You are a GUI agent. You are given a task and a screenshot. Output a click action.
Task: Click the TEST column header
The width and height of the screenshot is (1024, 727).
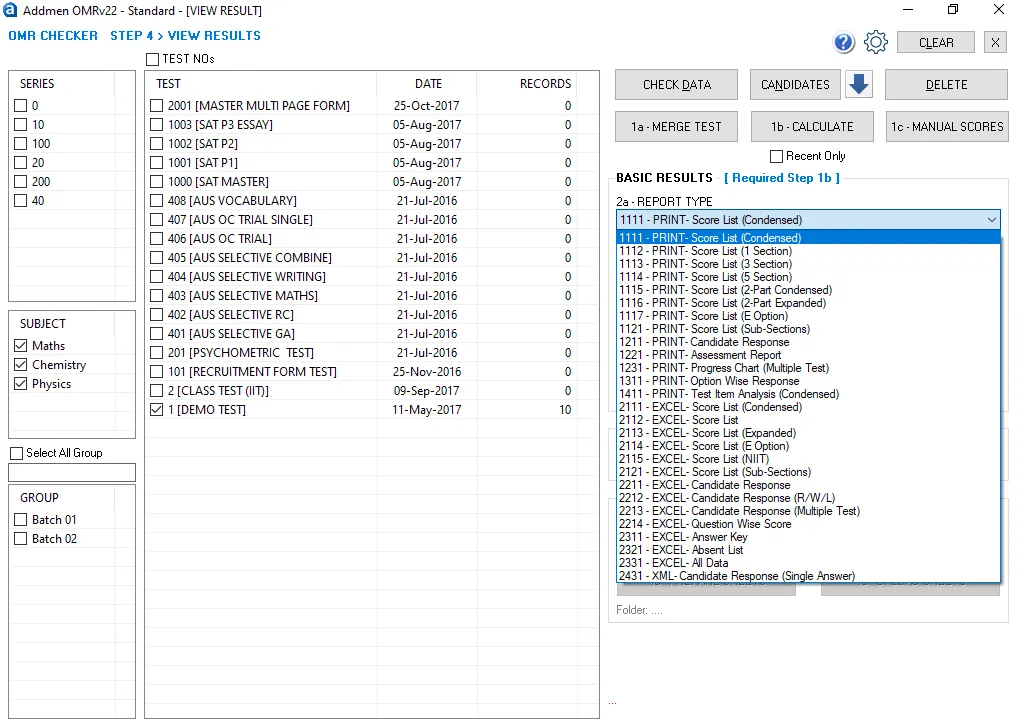click(x=168, y=84)
